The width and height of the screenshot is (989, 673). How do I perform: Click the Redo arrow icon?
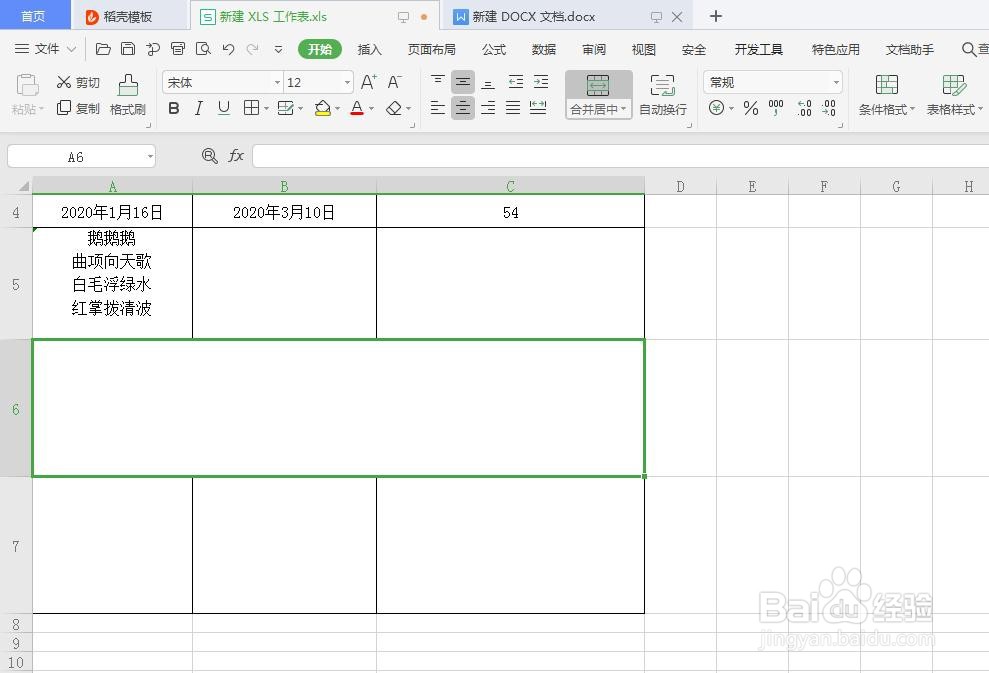[x=253, y=49]
